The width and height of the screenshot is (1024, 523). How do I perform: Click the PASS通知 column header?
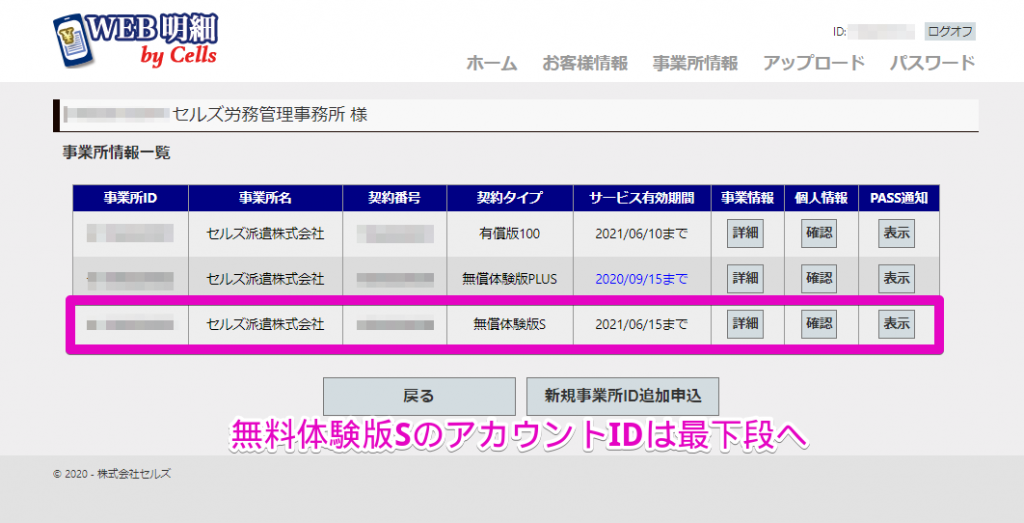pos(899,198)
